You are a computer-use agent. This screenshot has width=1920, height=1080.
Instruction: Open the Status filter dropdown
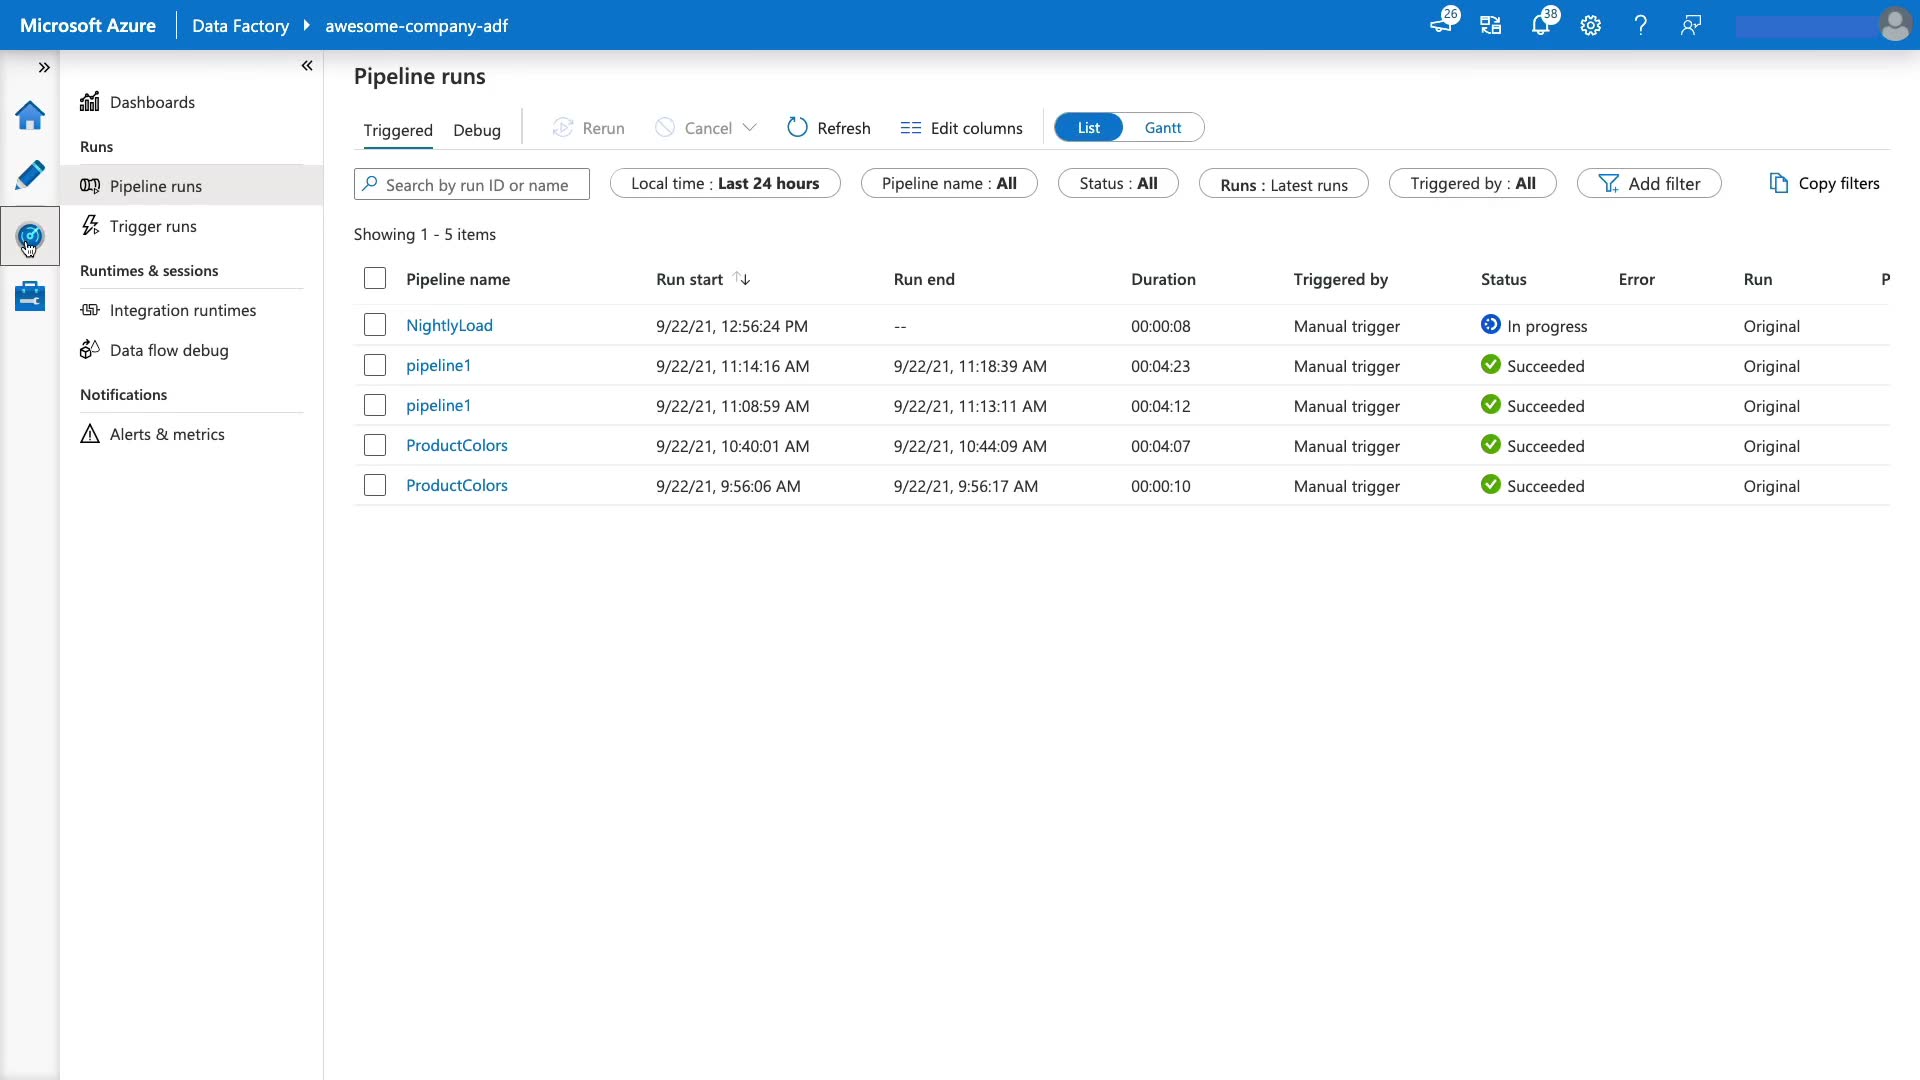[x=1118, y=184]
